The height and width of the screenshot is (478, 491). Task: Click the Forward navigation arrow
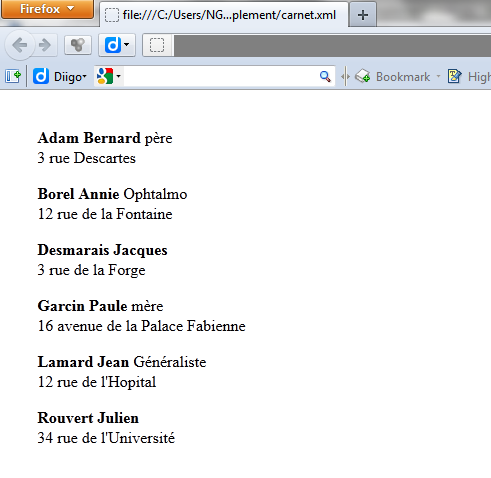click(x=45, y=45)
